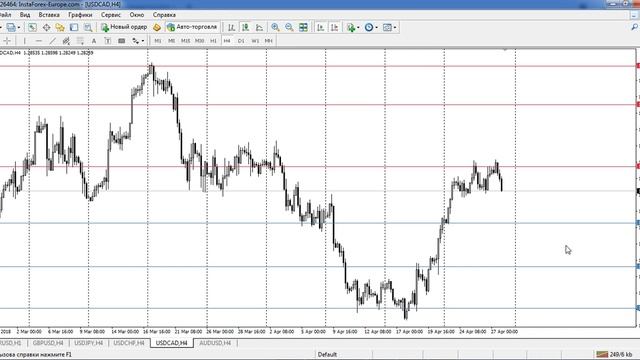Switch to the GBPUSD,H4 chart tab
This screenshot has height=360, width=640.
pos(48,343)
